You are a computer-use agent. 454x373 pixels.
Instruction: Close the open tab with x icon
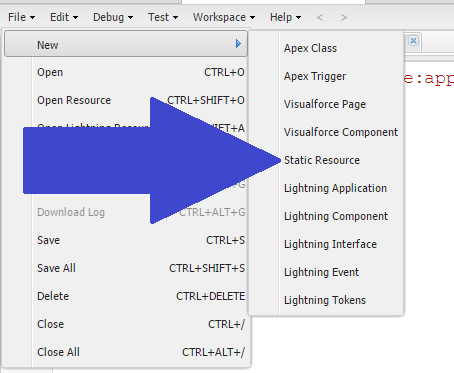point(413,41)
